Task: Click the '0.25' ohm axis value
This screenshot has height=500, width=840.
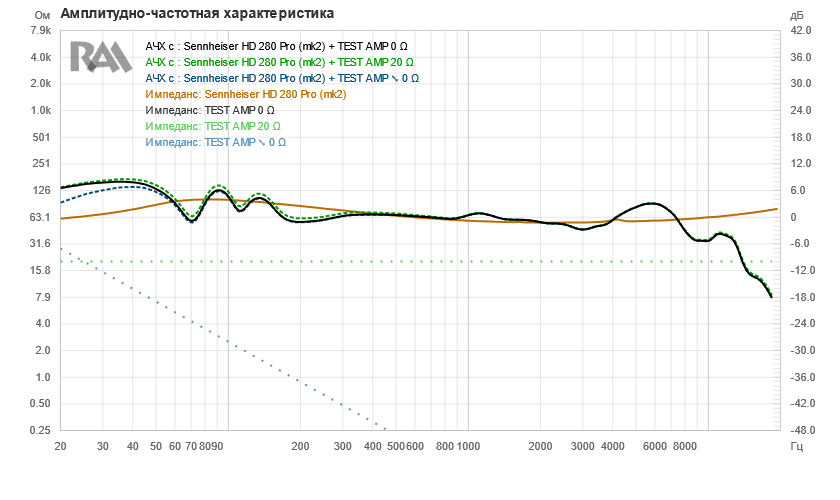Action: pos(40,430)
